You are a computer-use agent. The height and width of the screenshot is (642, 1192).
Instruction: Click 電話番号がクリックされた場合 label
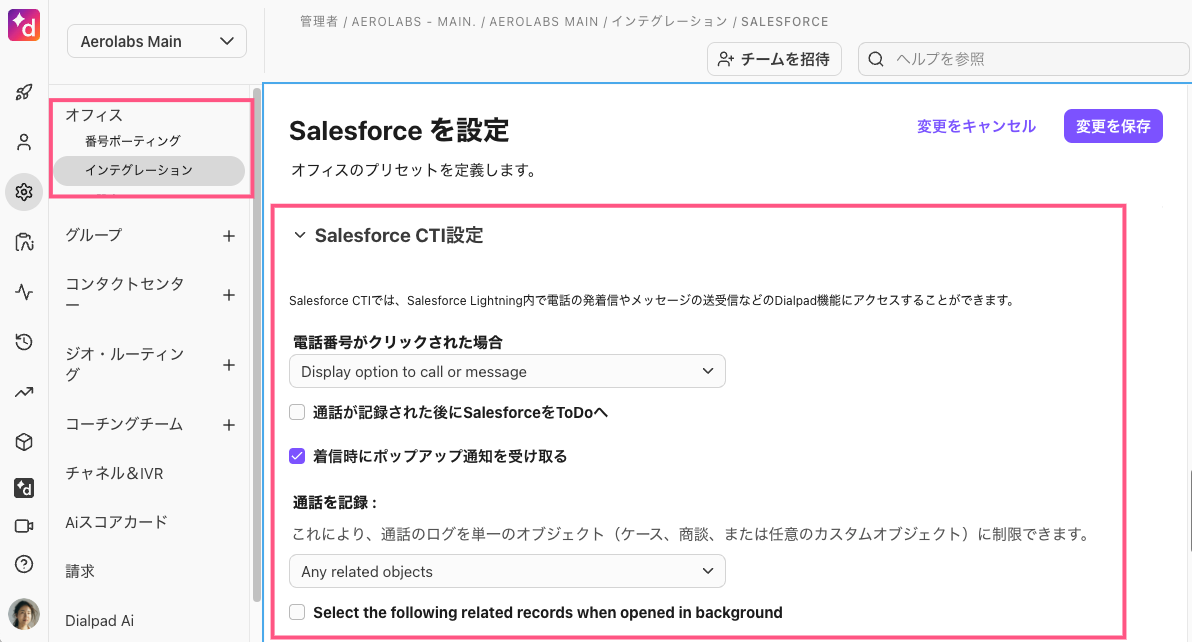(398, 343)
